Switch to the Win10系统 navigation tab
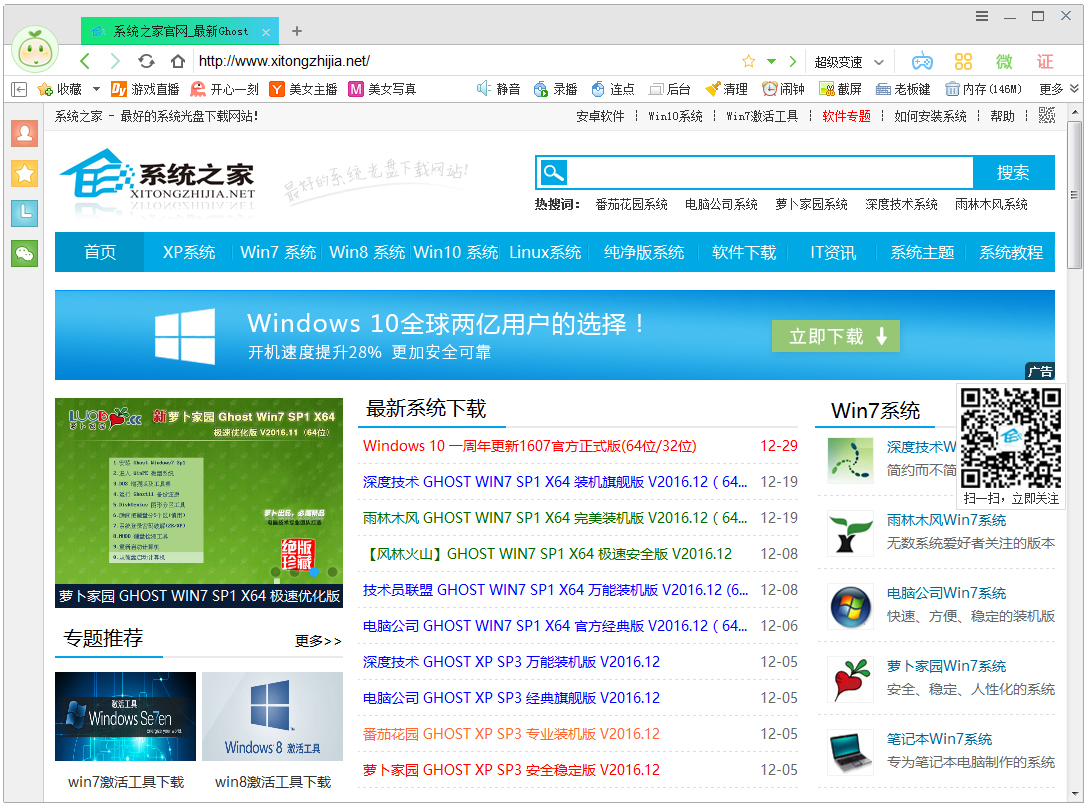Image resolution: width=1090 pixels, height=808 pixels. [456, 253]
